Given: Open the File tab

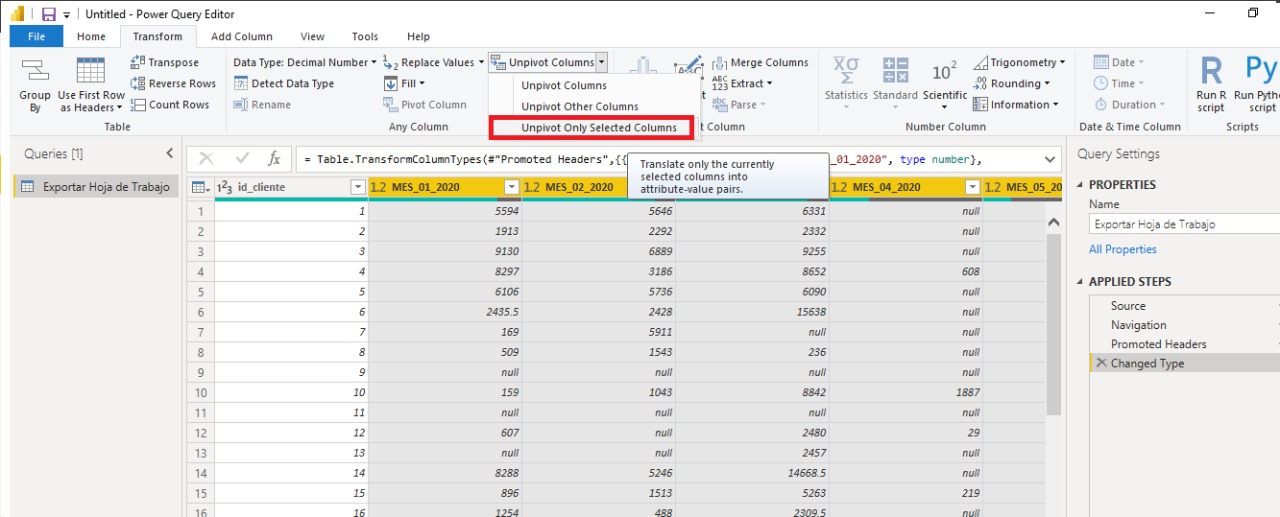Looking at the screenshot, I should pos(36,36).
